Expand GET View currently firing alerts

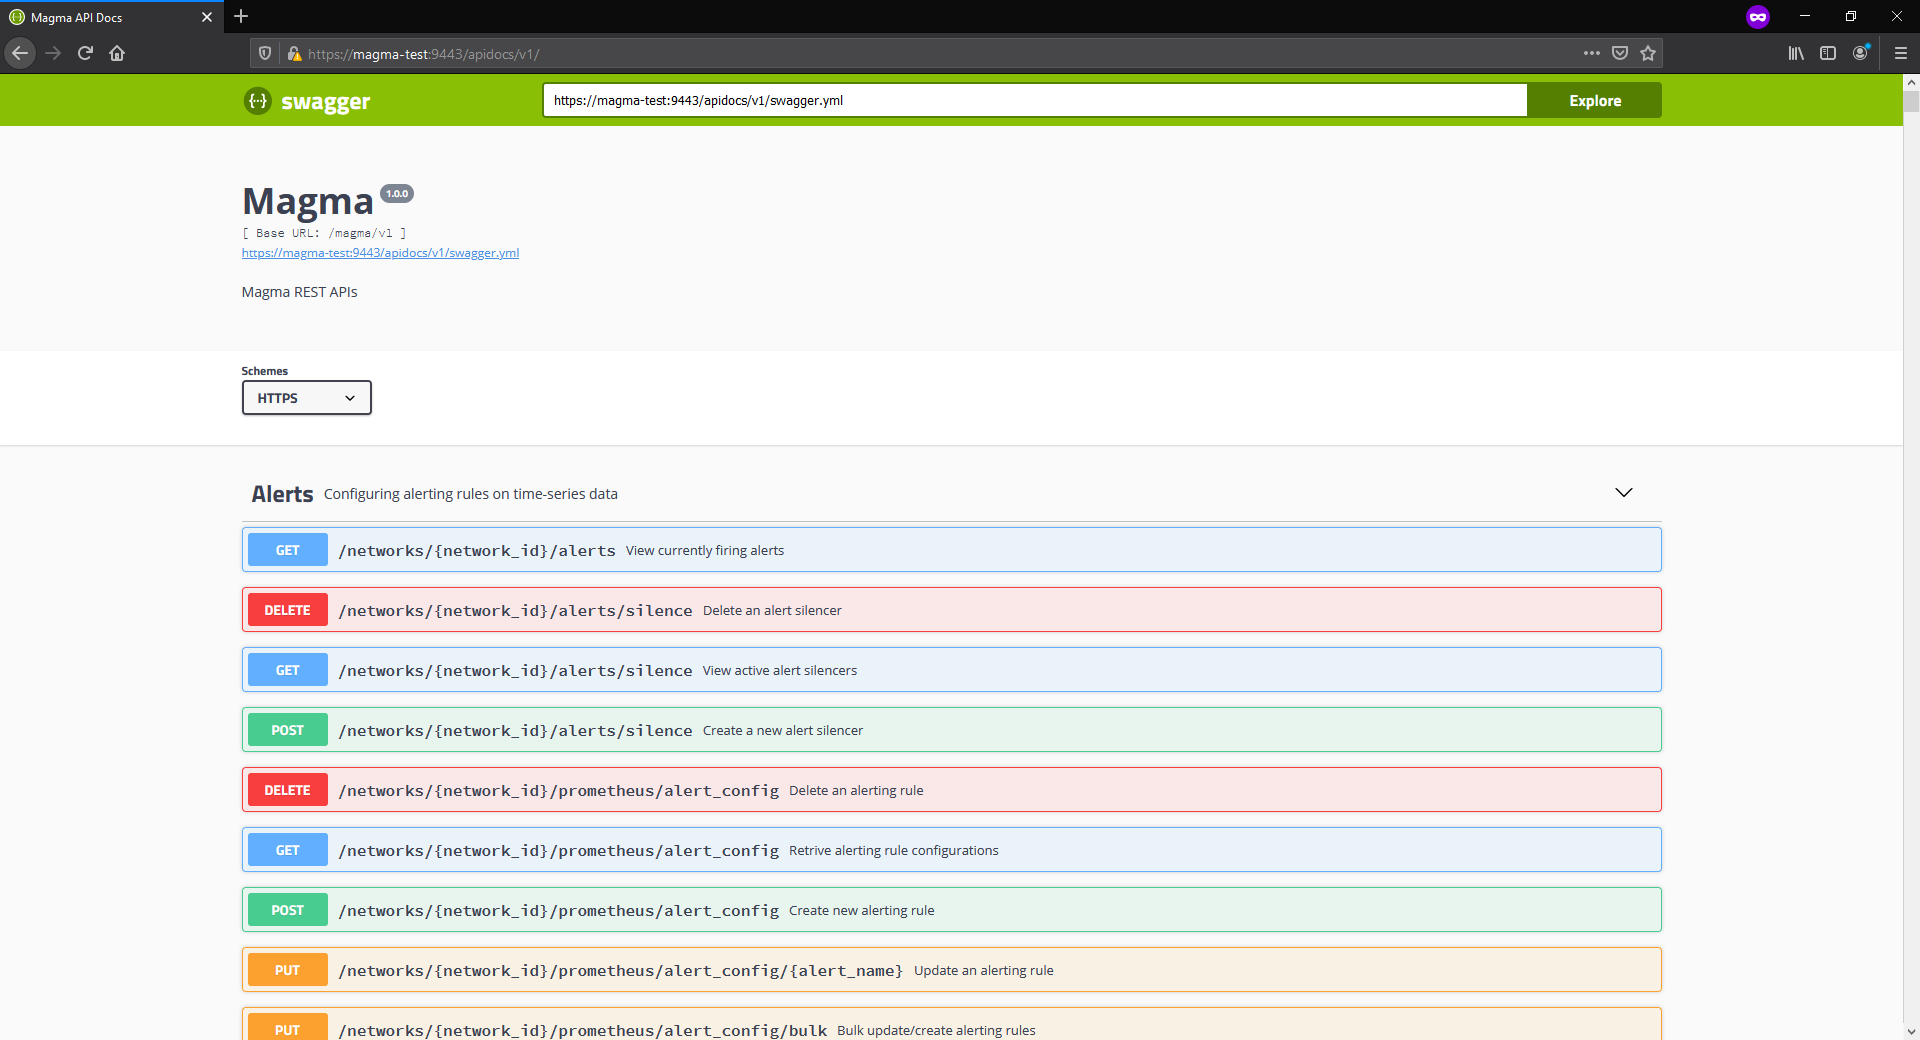(x=951, y=550)
